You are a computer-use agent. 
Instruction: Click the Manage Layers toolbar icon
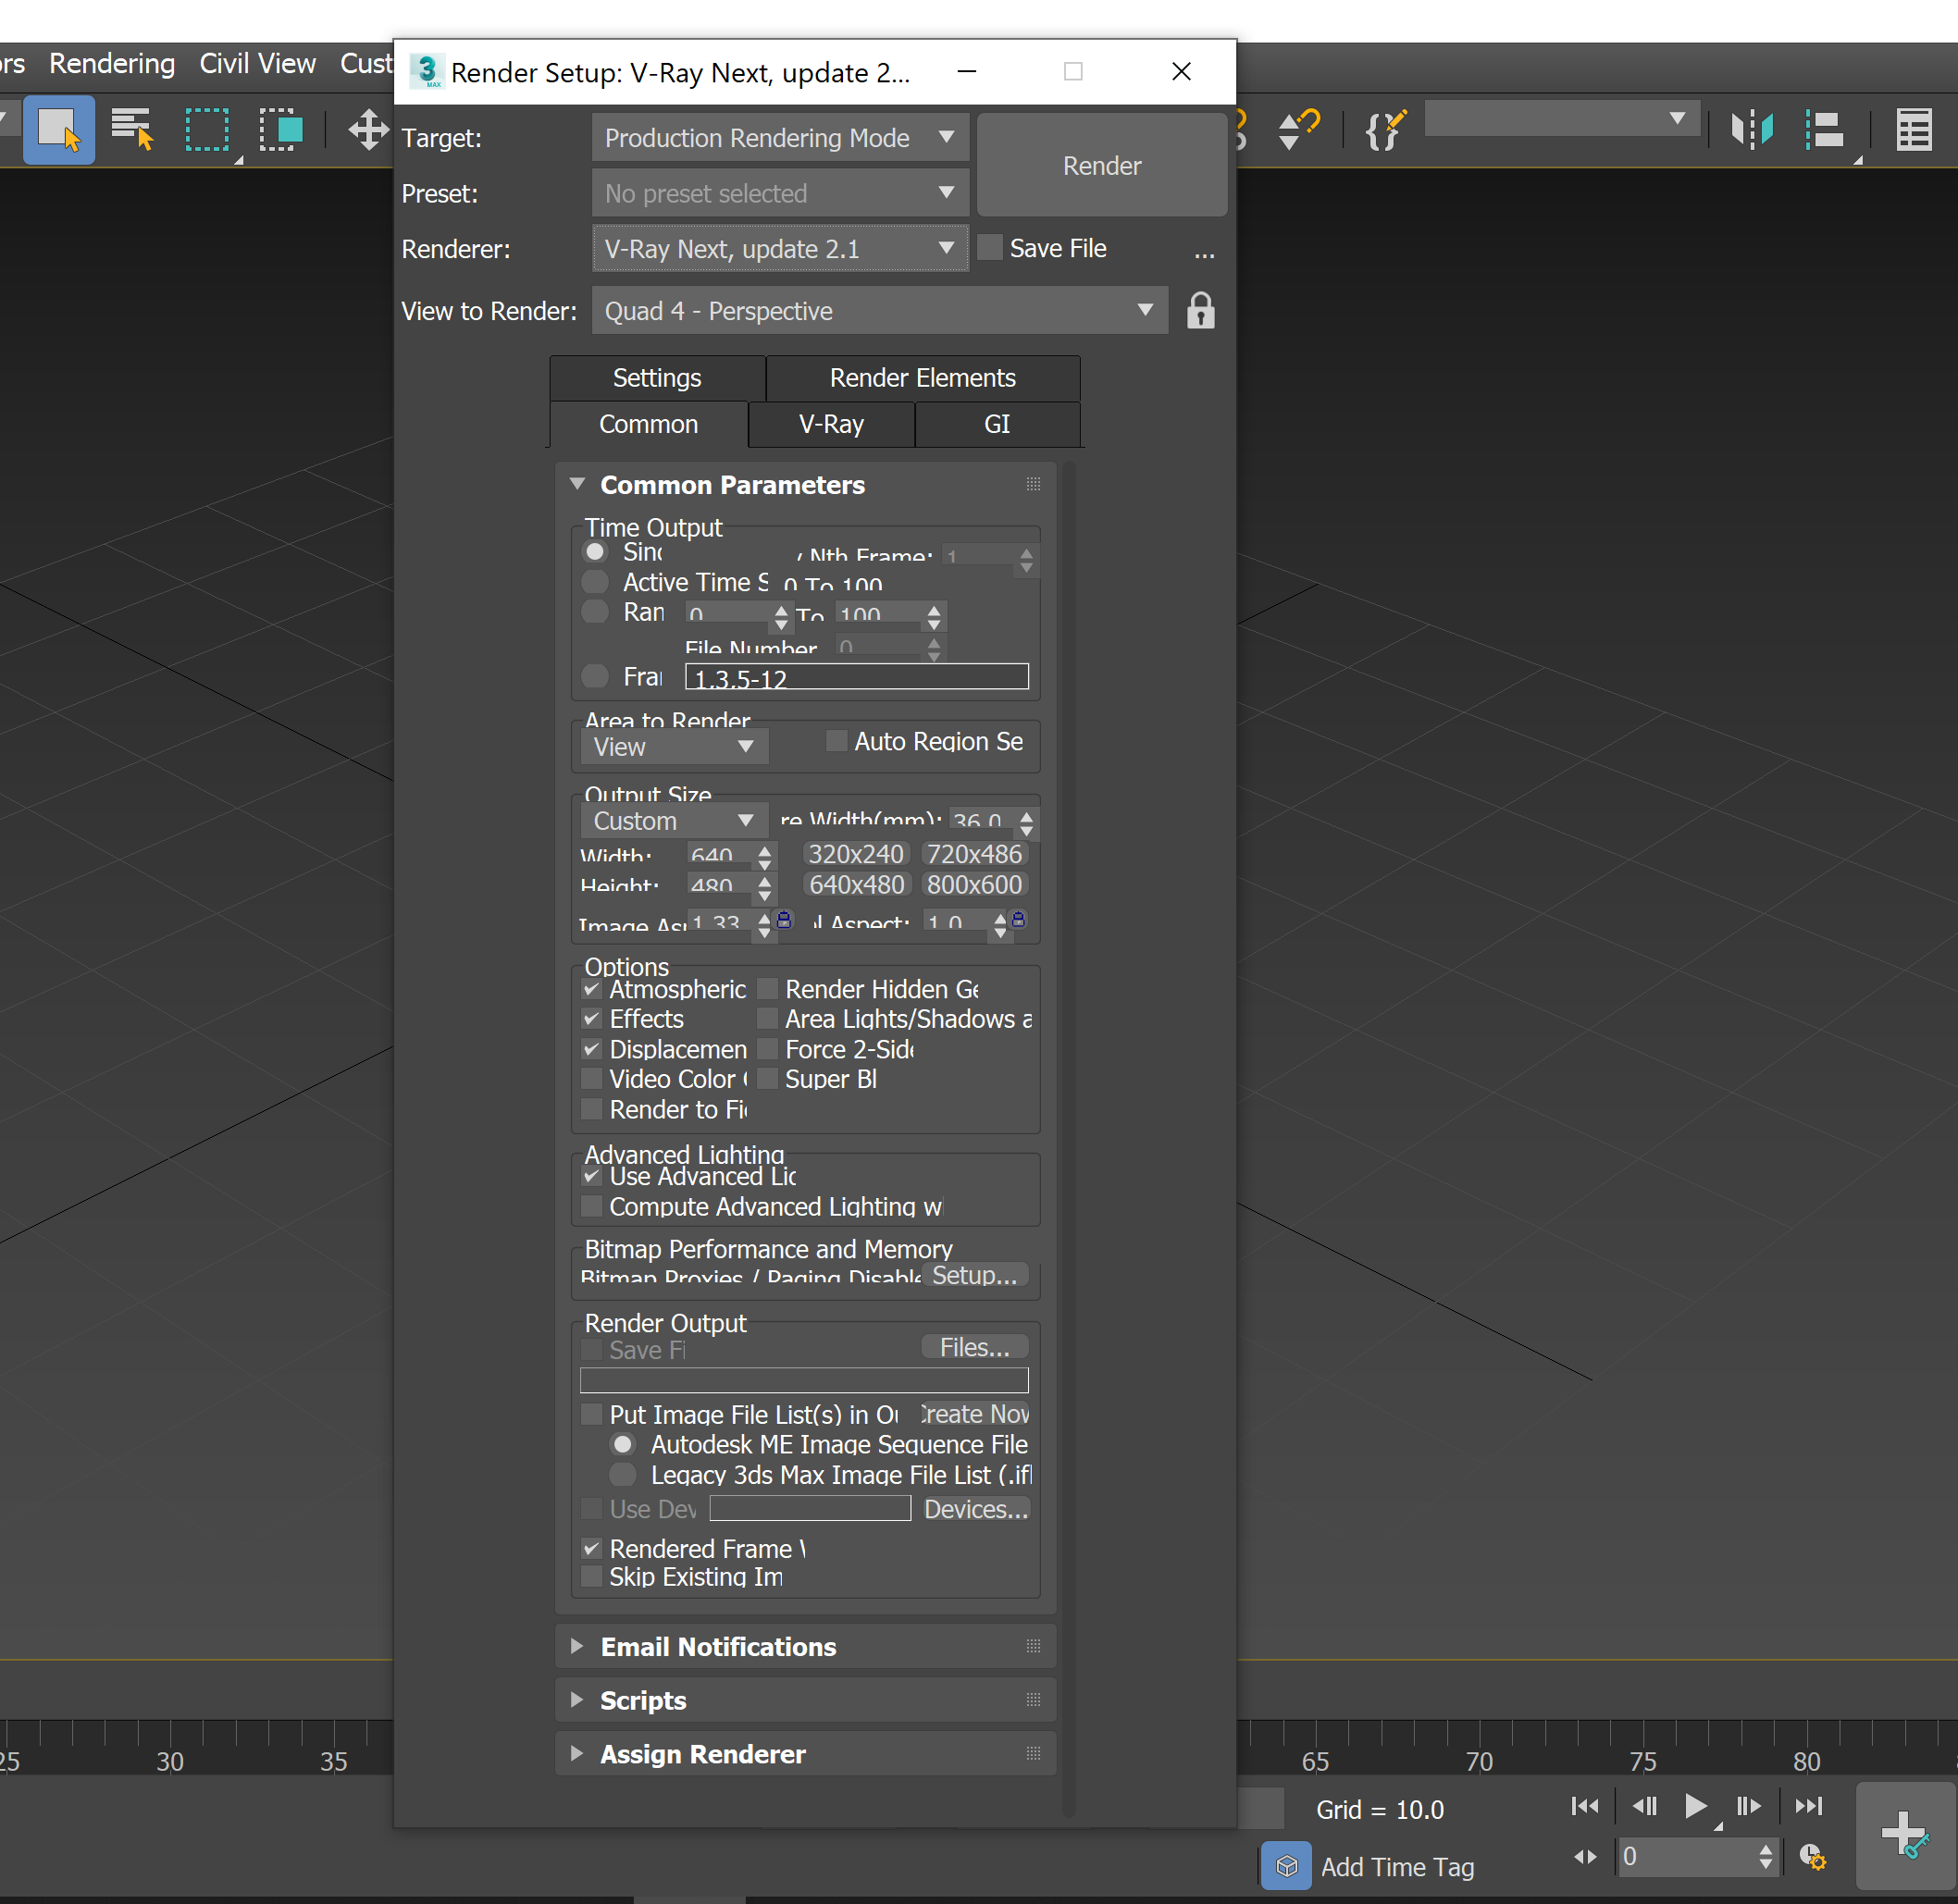click(1825, 130)
